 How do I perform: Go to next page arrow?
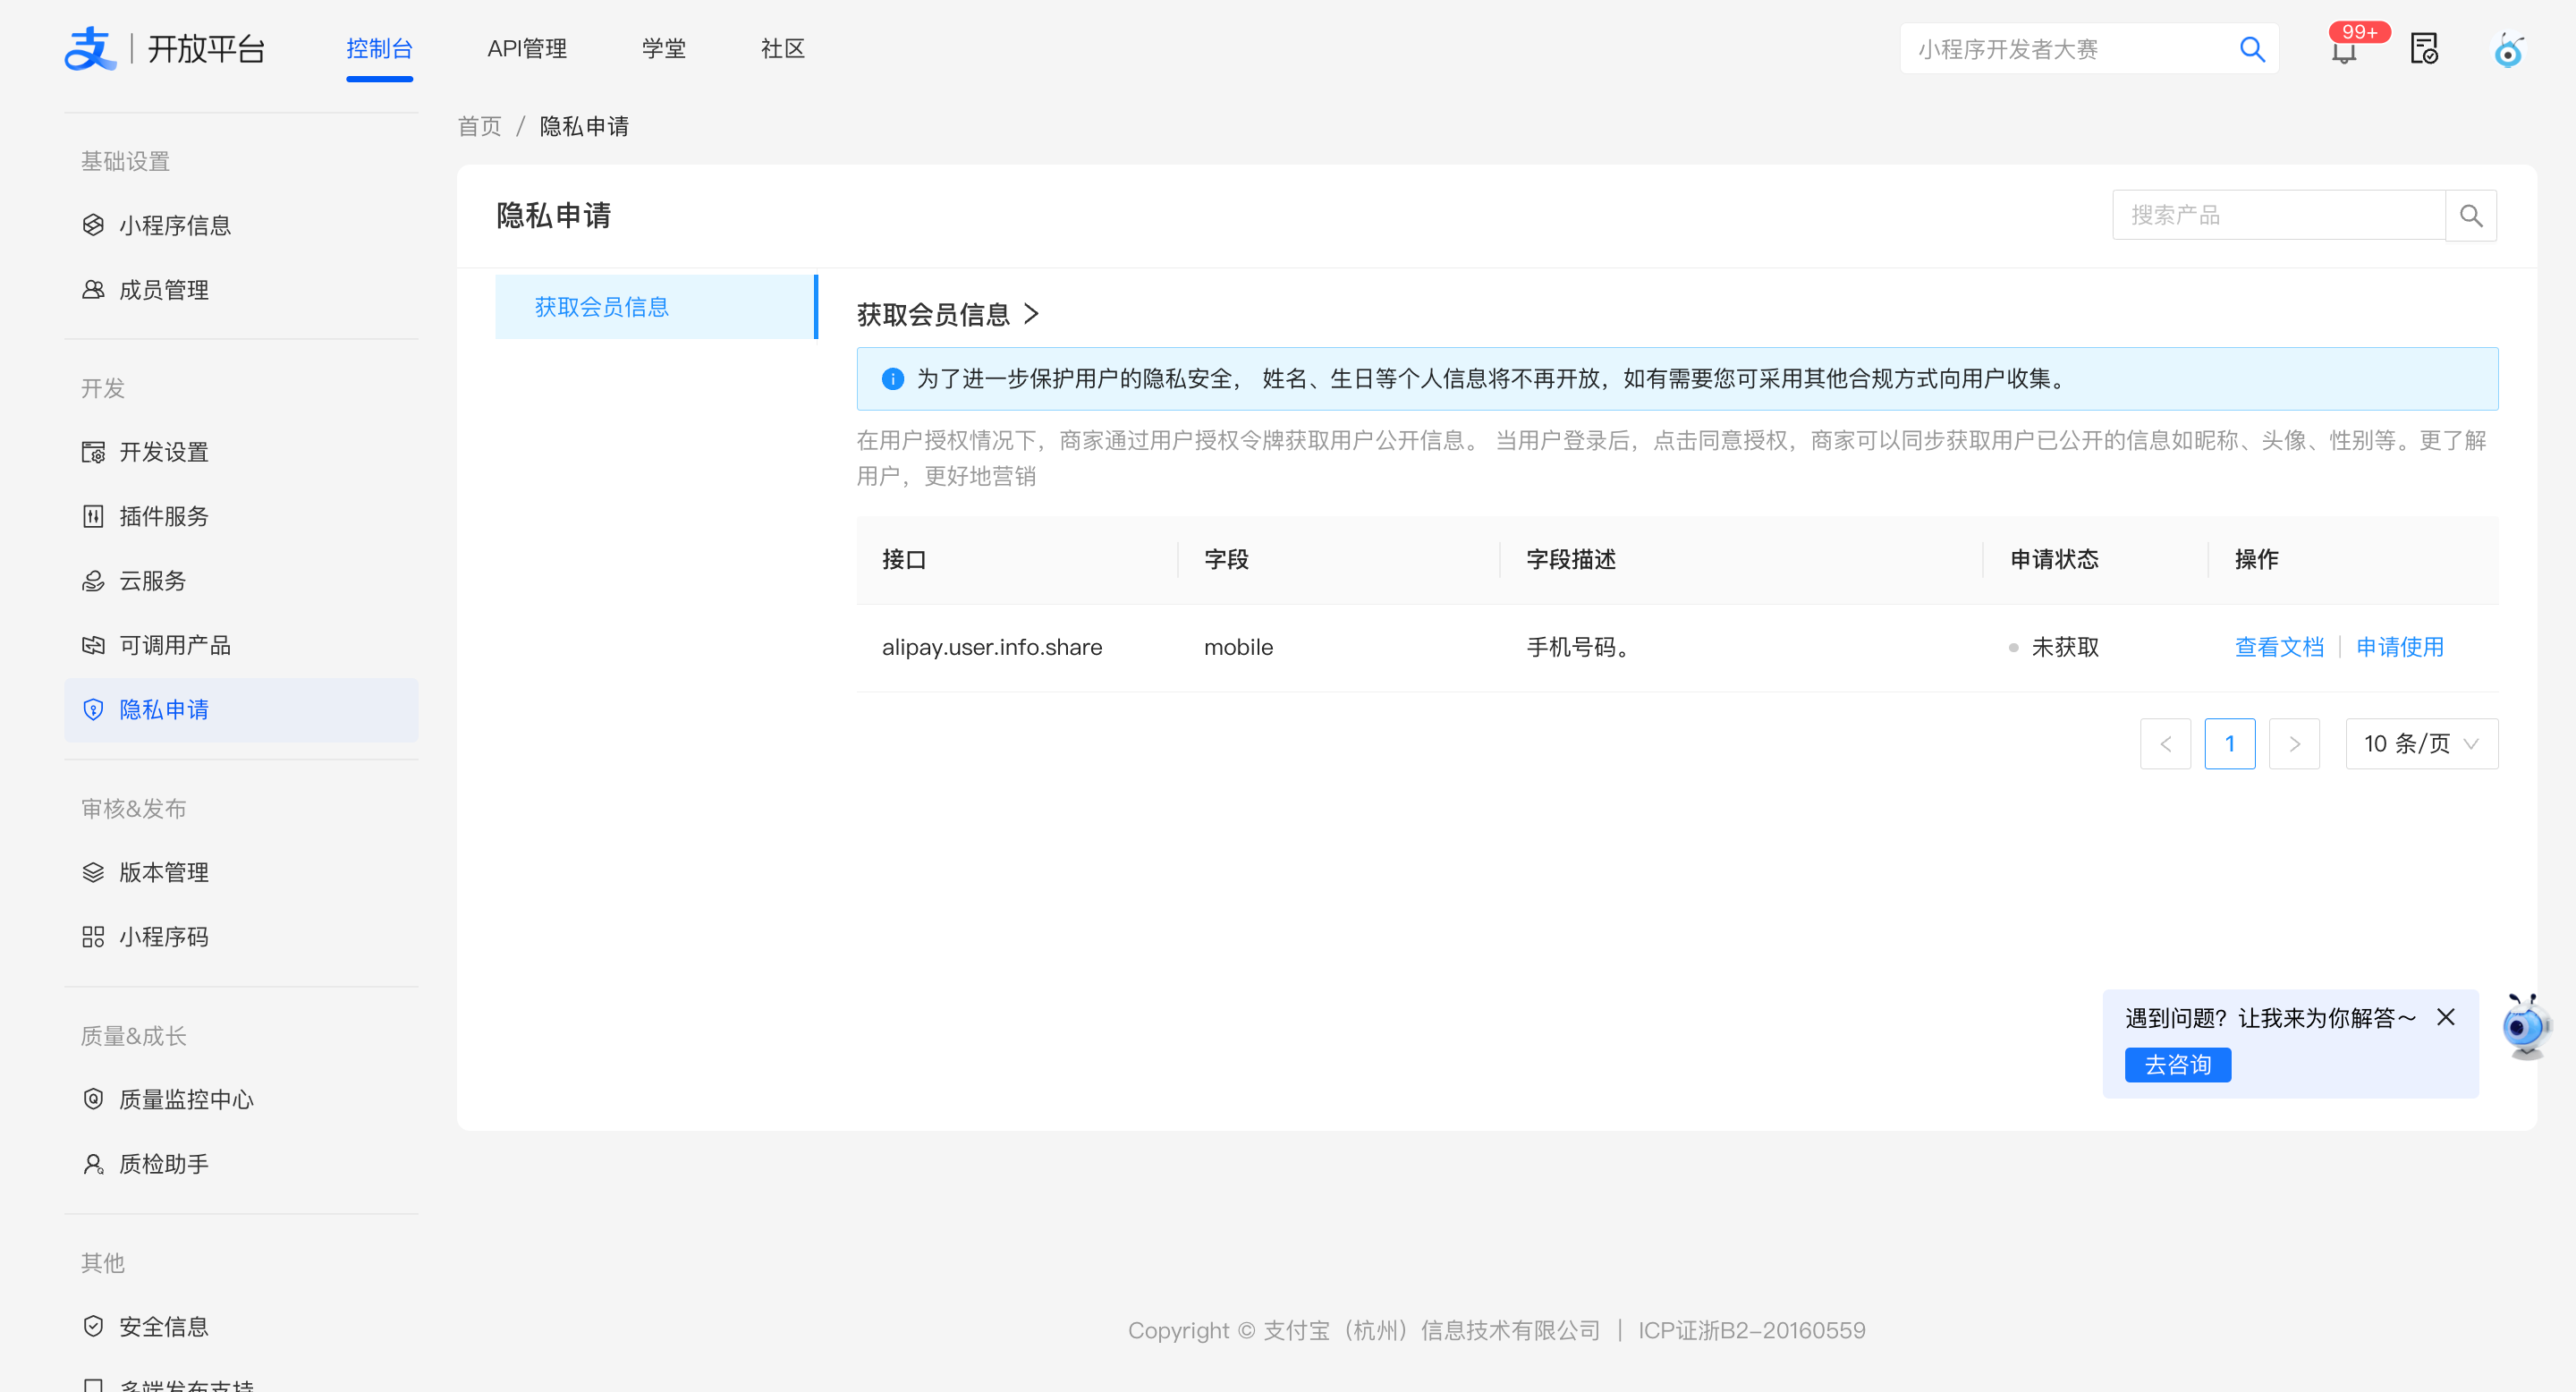[2294, 744]
